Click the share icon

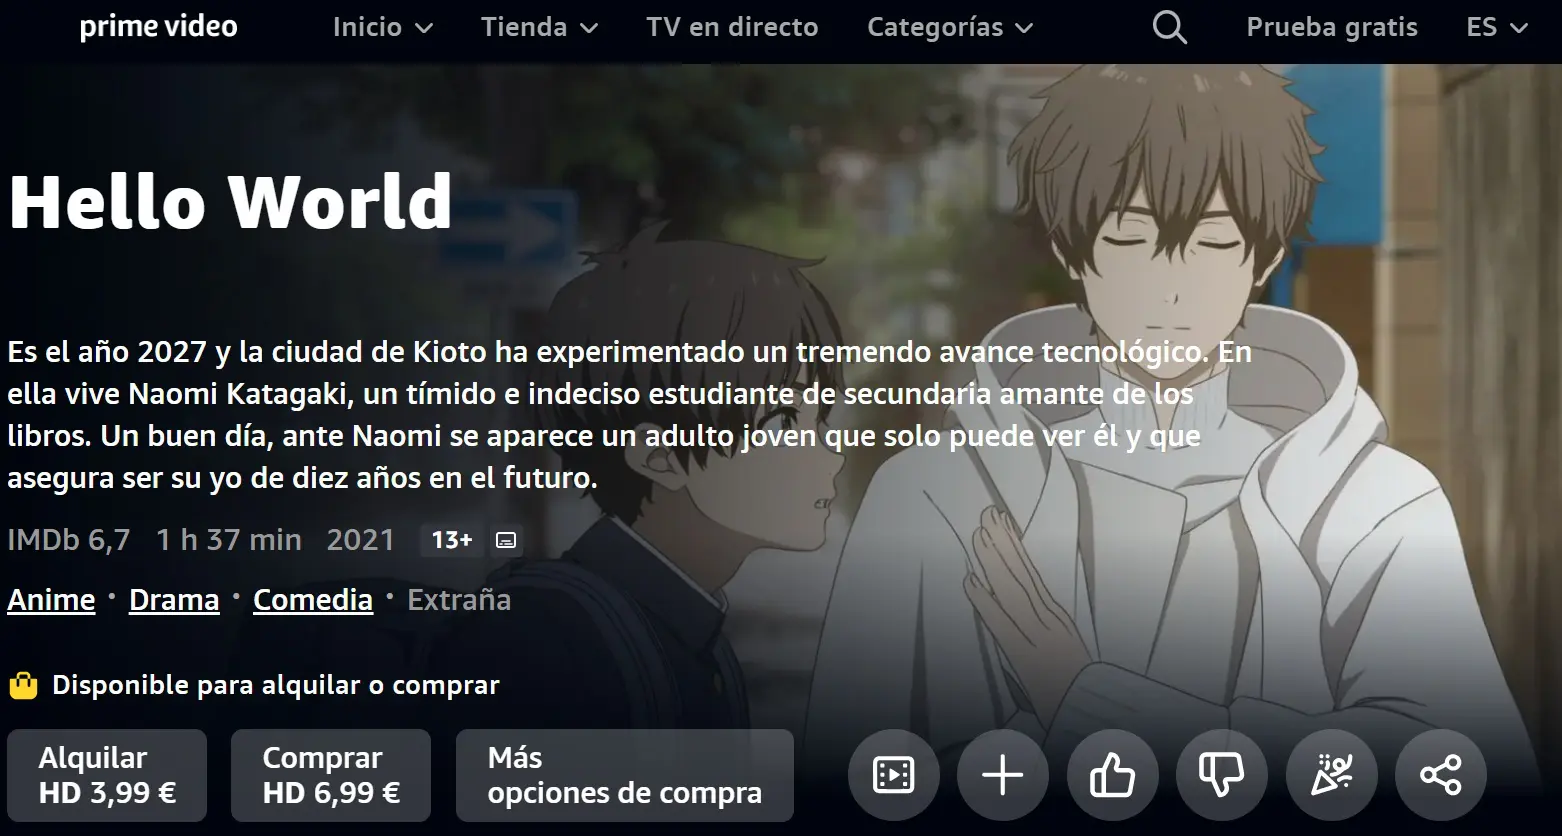tap(1440, 775)
